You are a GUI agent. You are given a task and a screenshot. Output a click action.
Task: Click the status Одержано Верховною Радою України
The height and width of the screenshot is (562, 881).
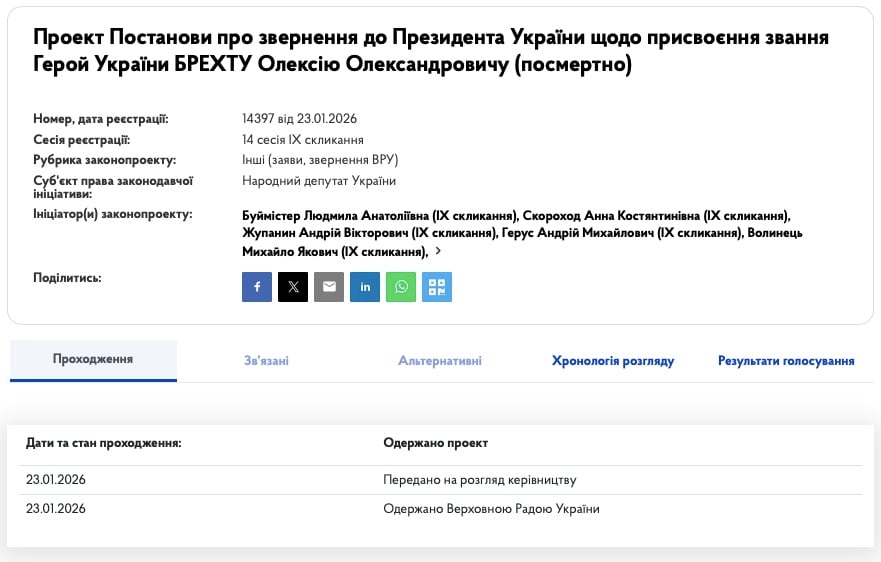click(492, 509)
